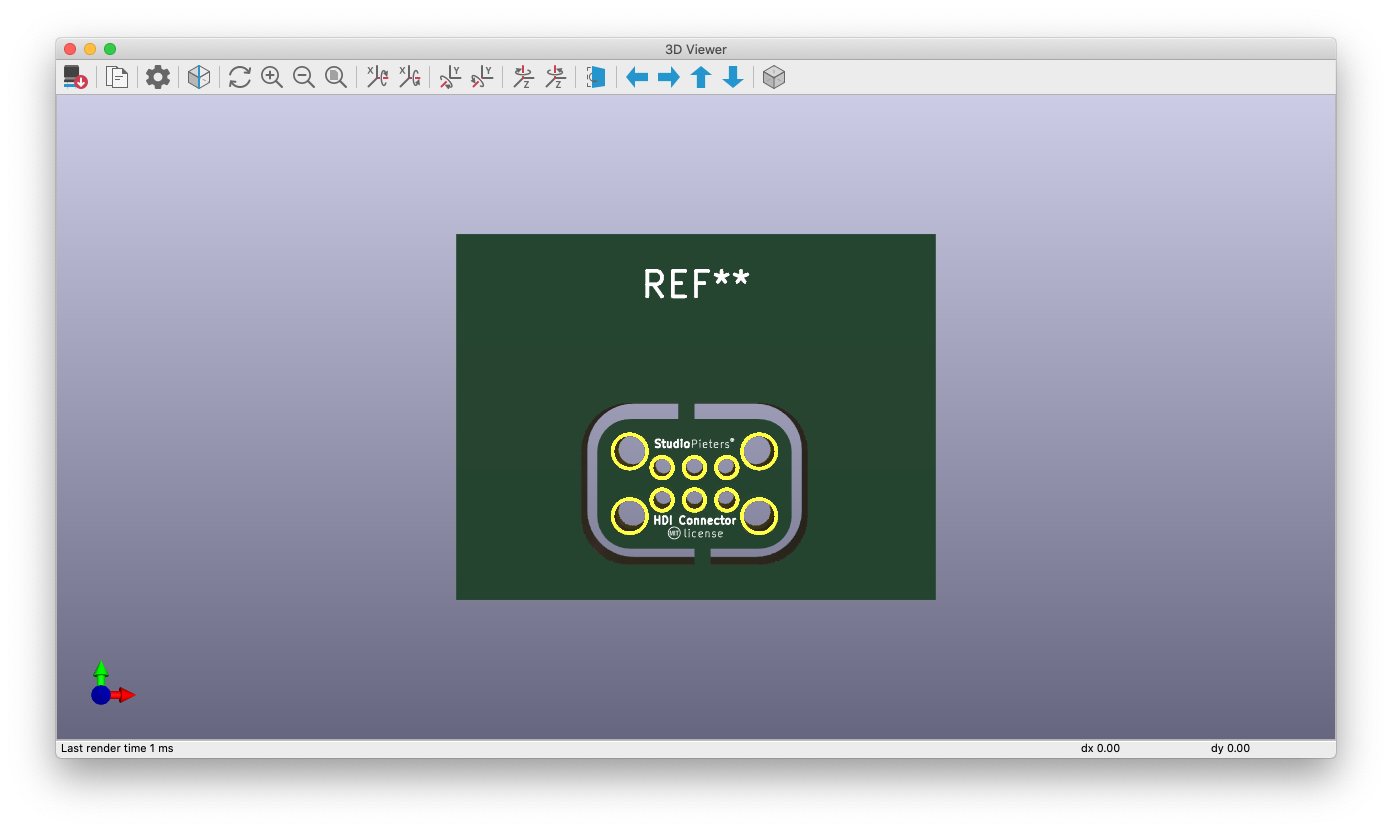Click the dx 0.00 status field
The width and height of the screenshot is (1392, 832).
[1100, 748]
